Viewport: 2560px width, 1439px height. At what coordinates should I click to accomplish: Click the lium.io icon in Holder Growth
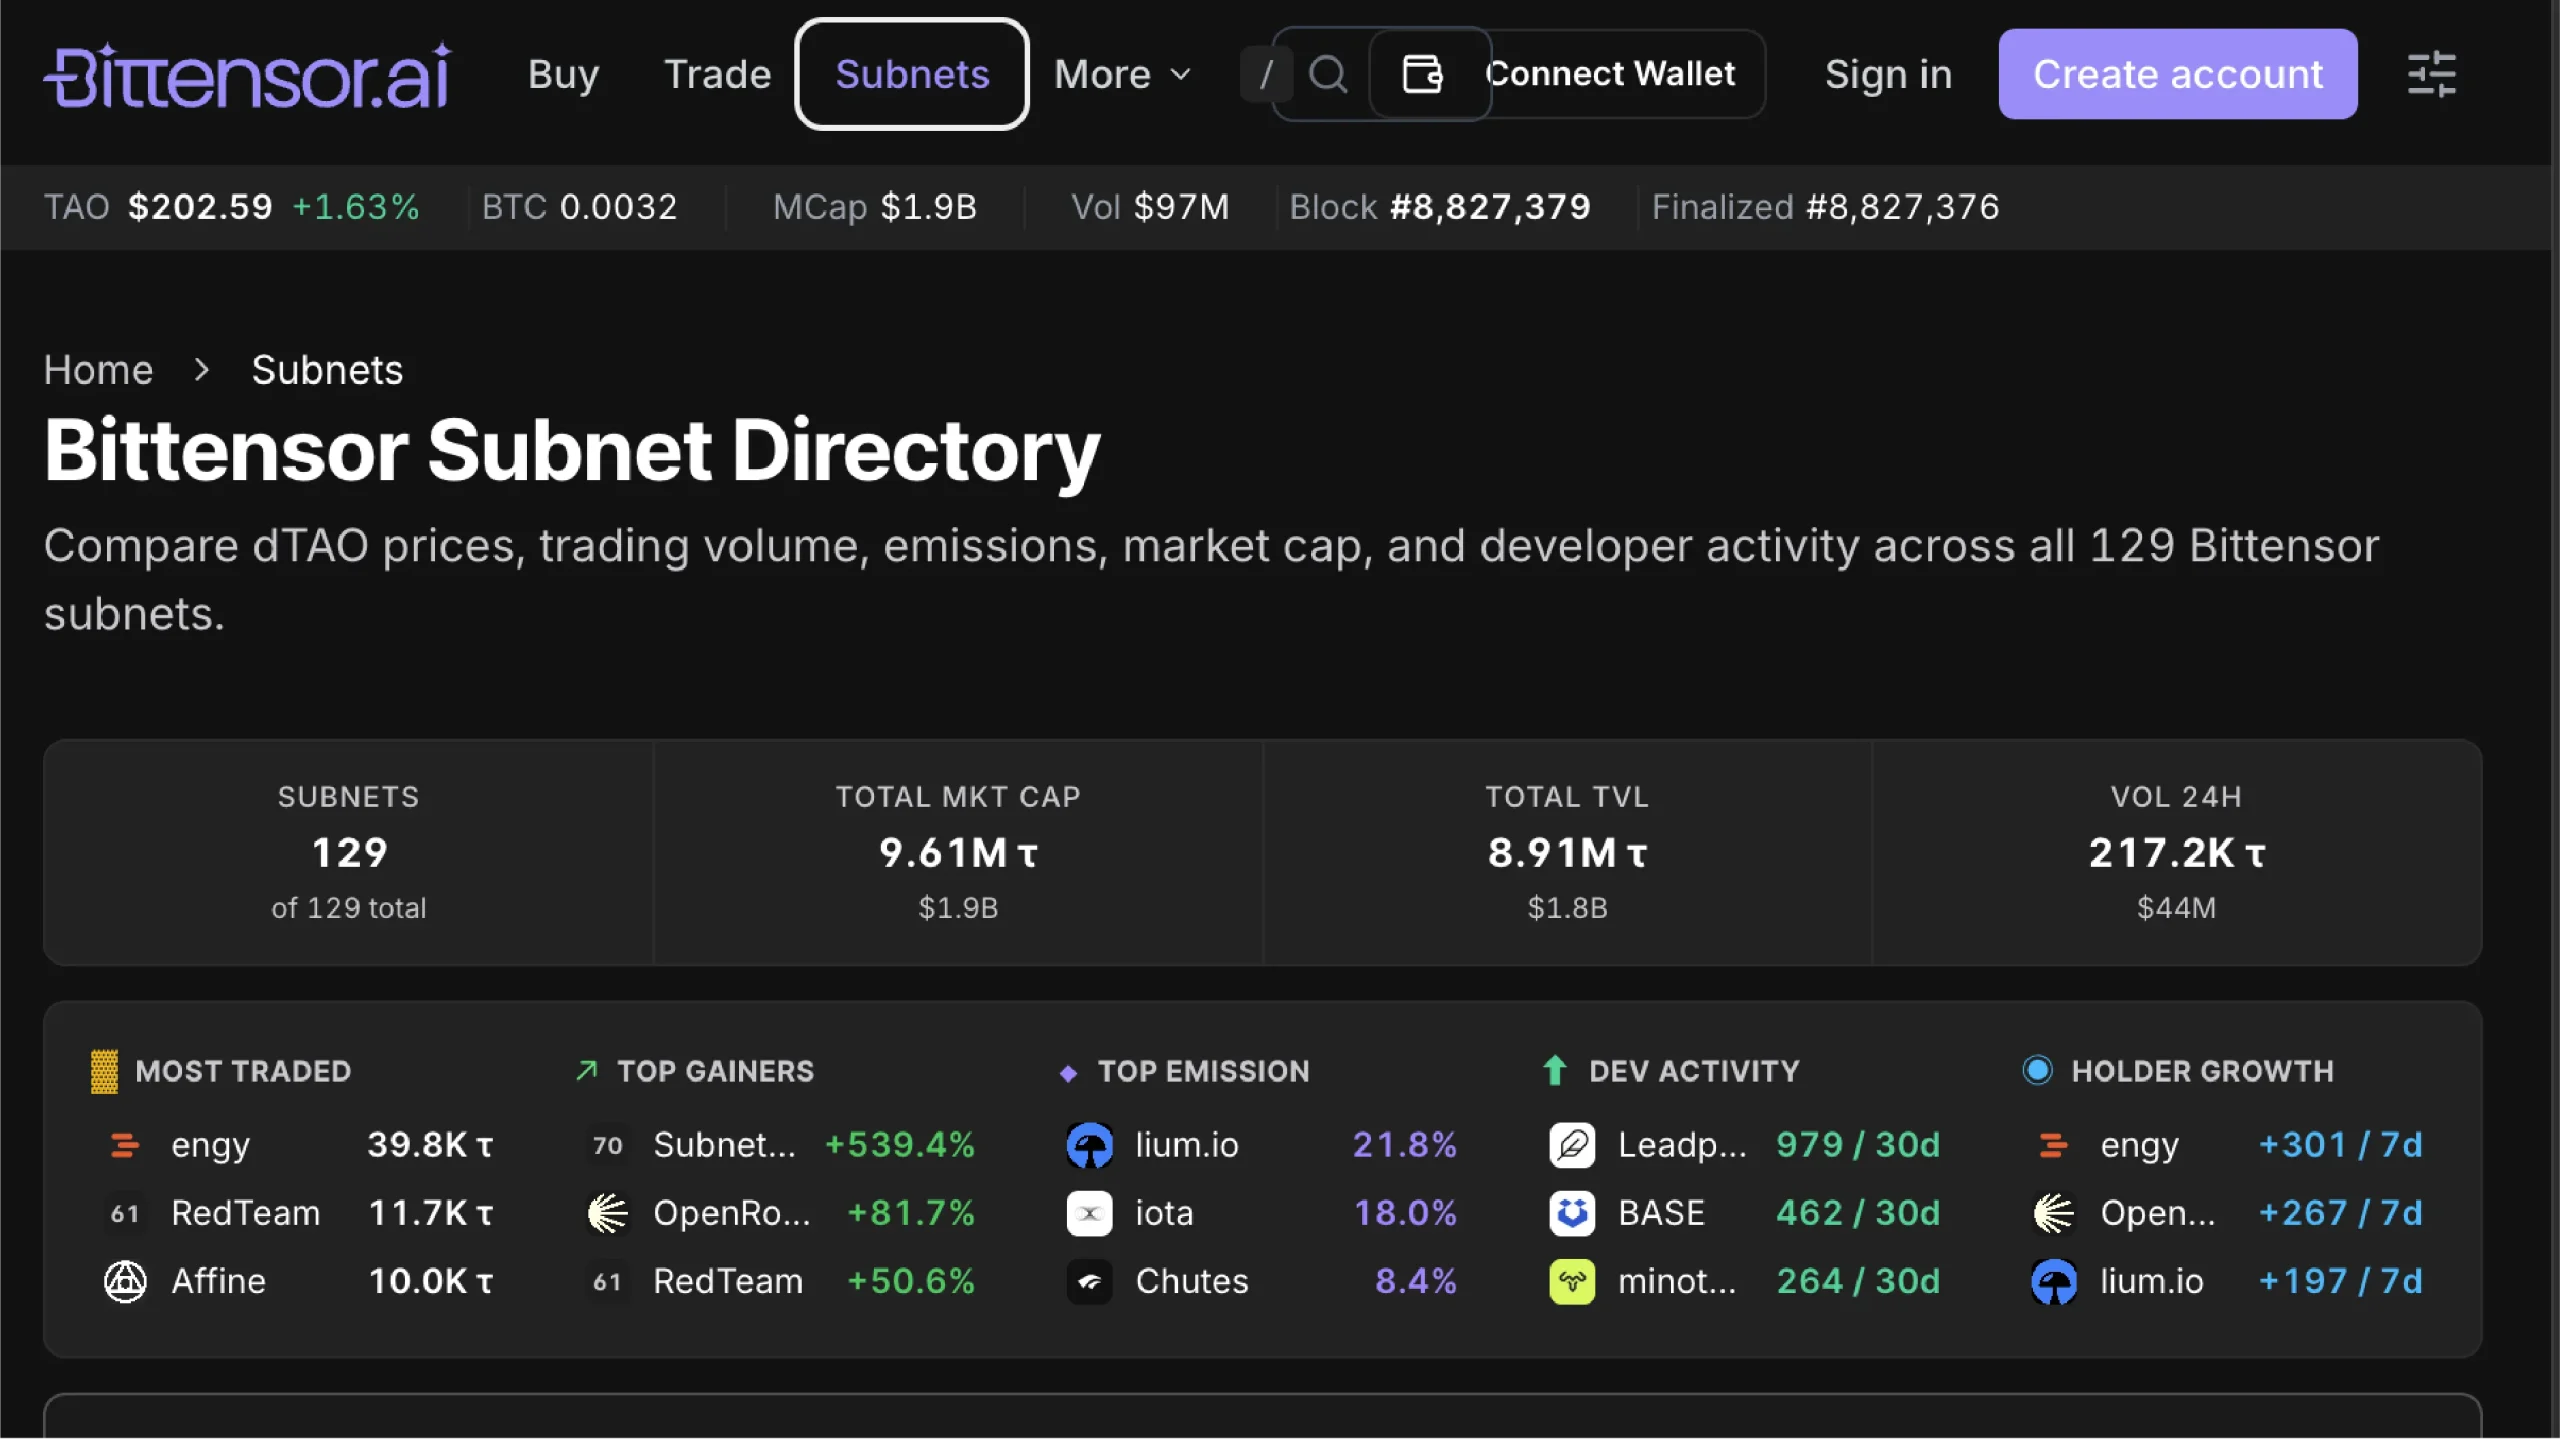[x=2054, y=1281]
